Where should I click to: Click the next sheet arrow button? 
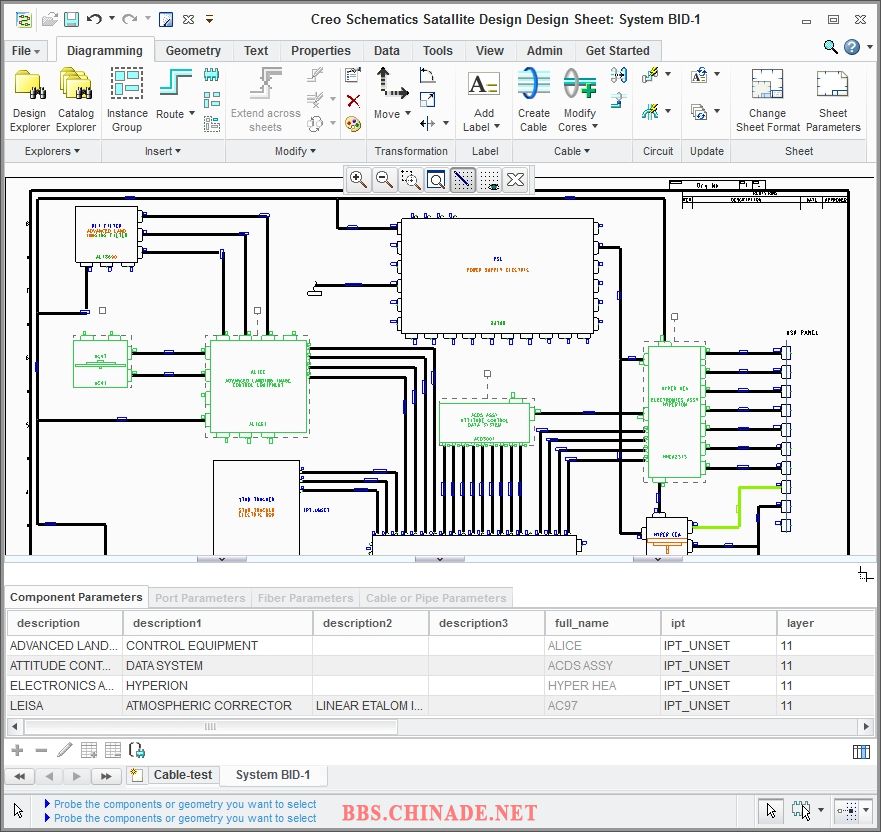(77, 776)
